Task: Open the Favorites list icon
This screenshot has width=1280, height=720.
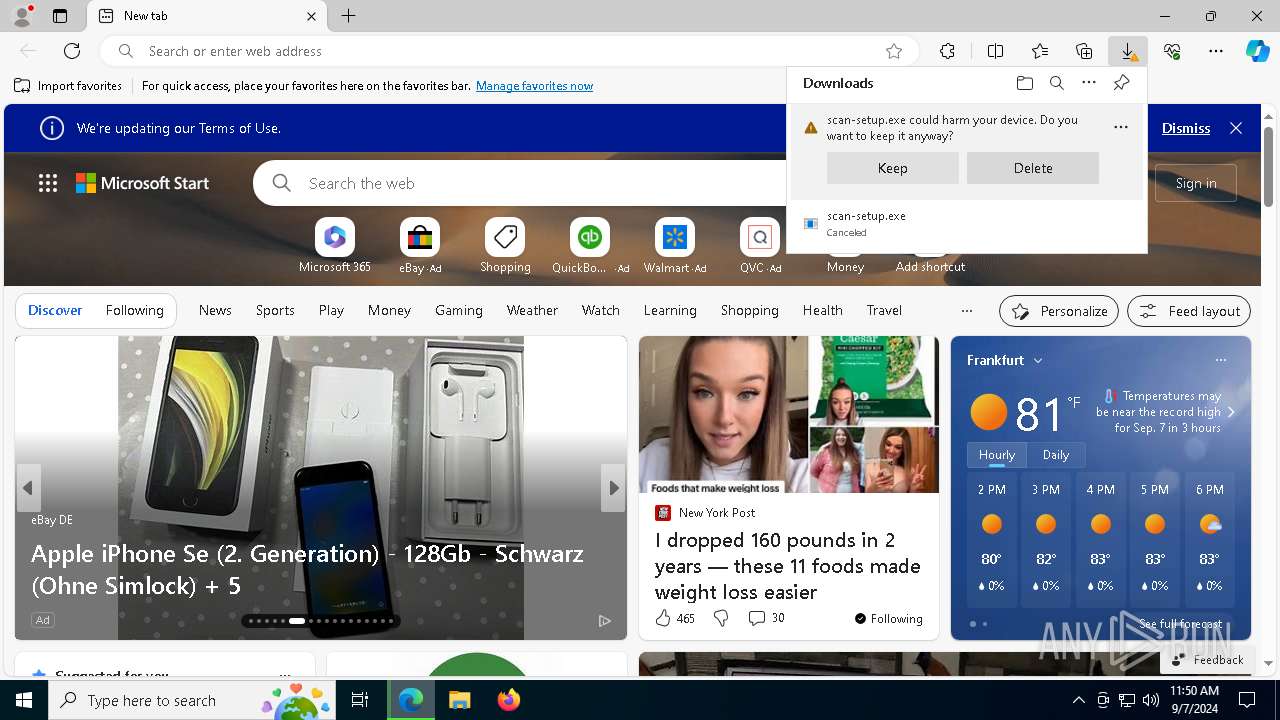Action: 1040,51
